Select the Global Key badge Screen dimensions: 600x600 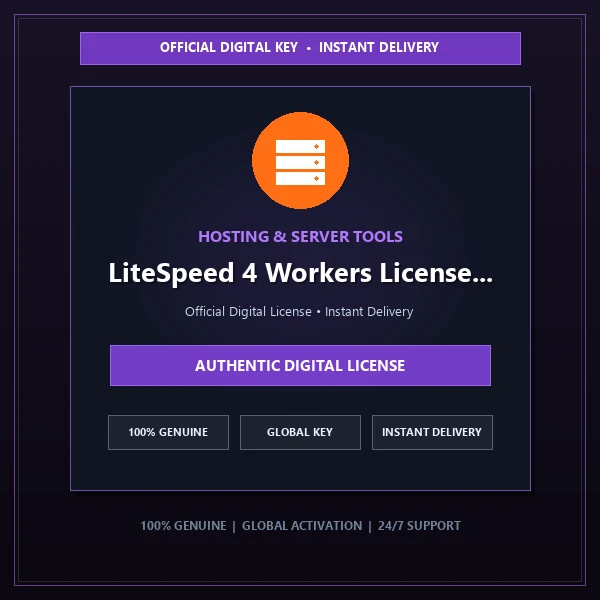pos(300,432)
